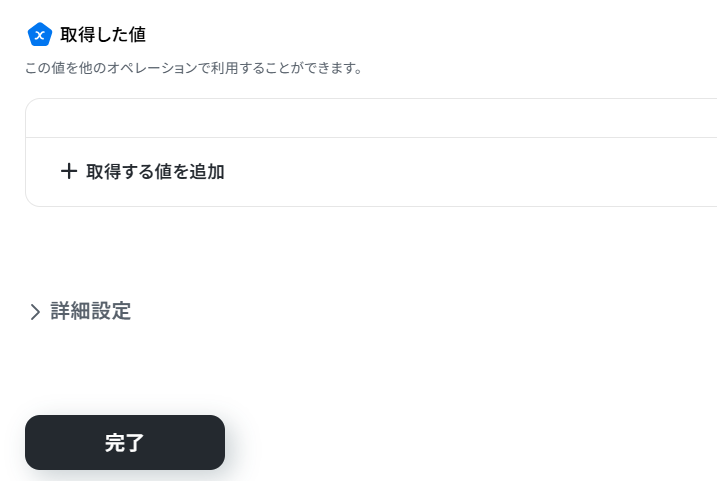Click the sentence starting with この値を他の
This screenshot has width=717, height=481.
pos(193,69)
